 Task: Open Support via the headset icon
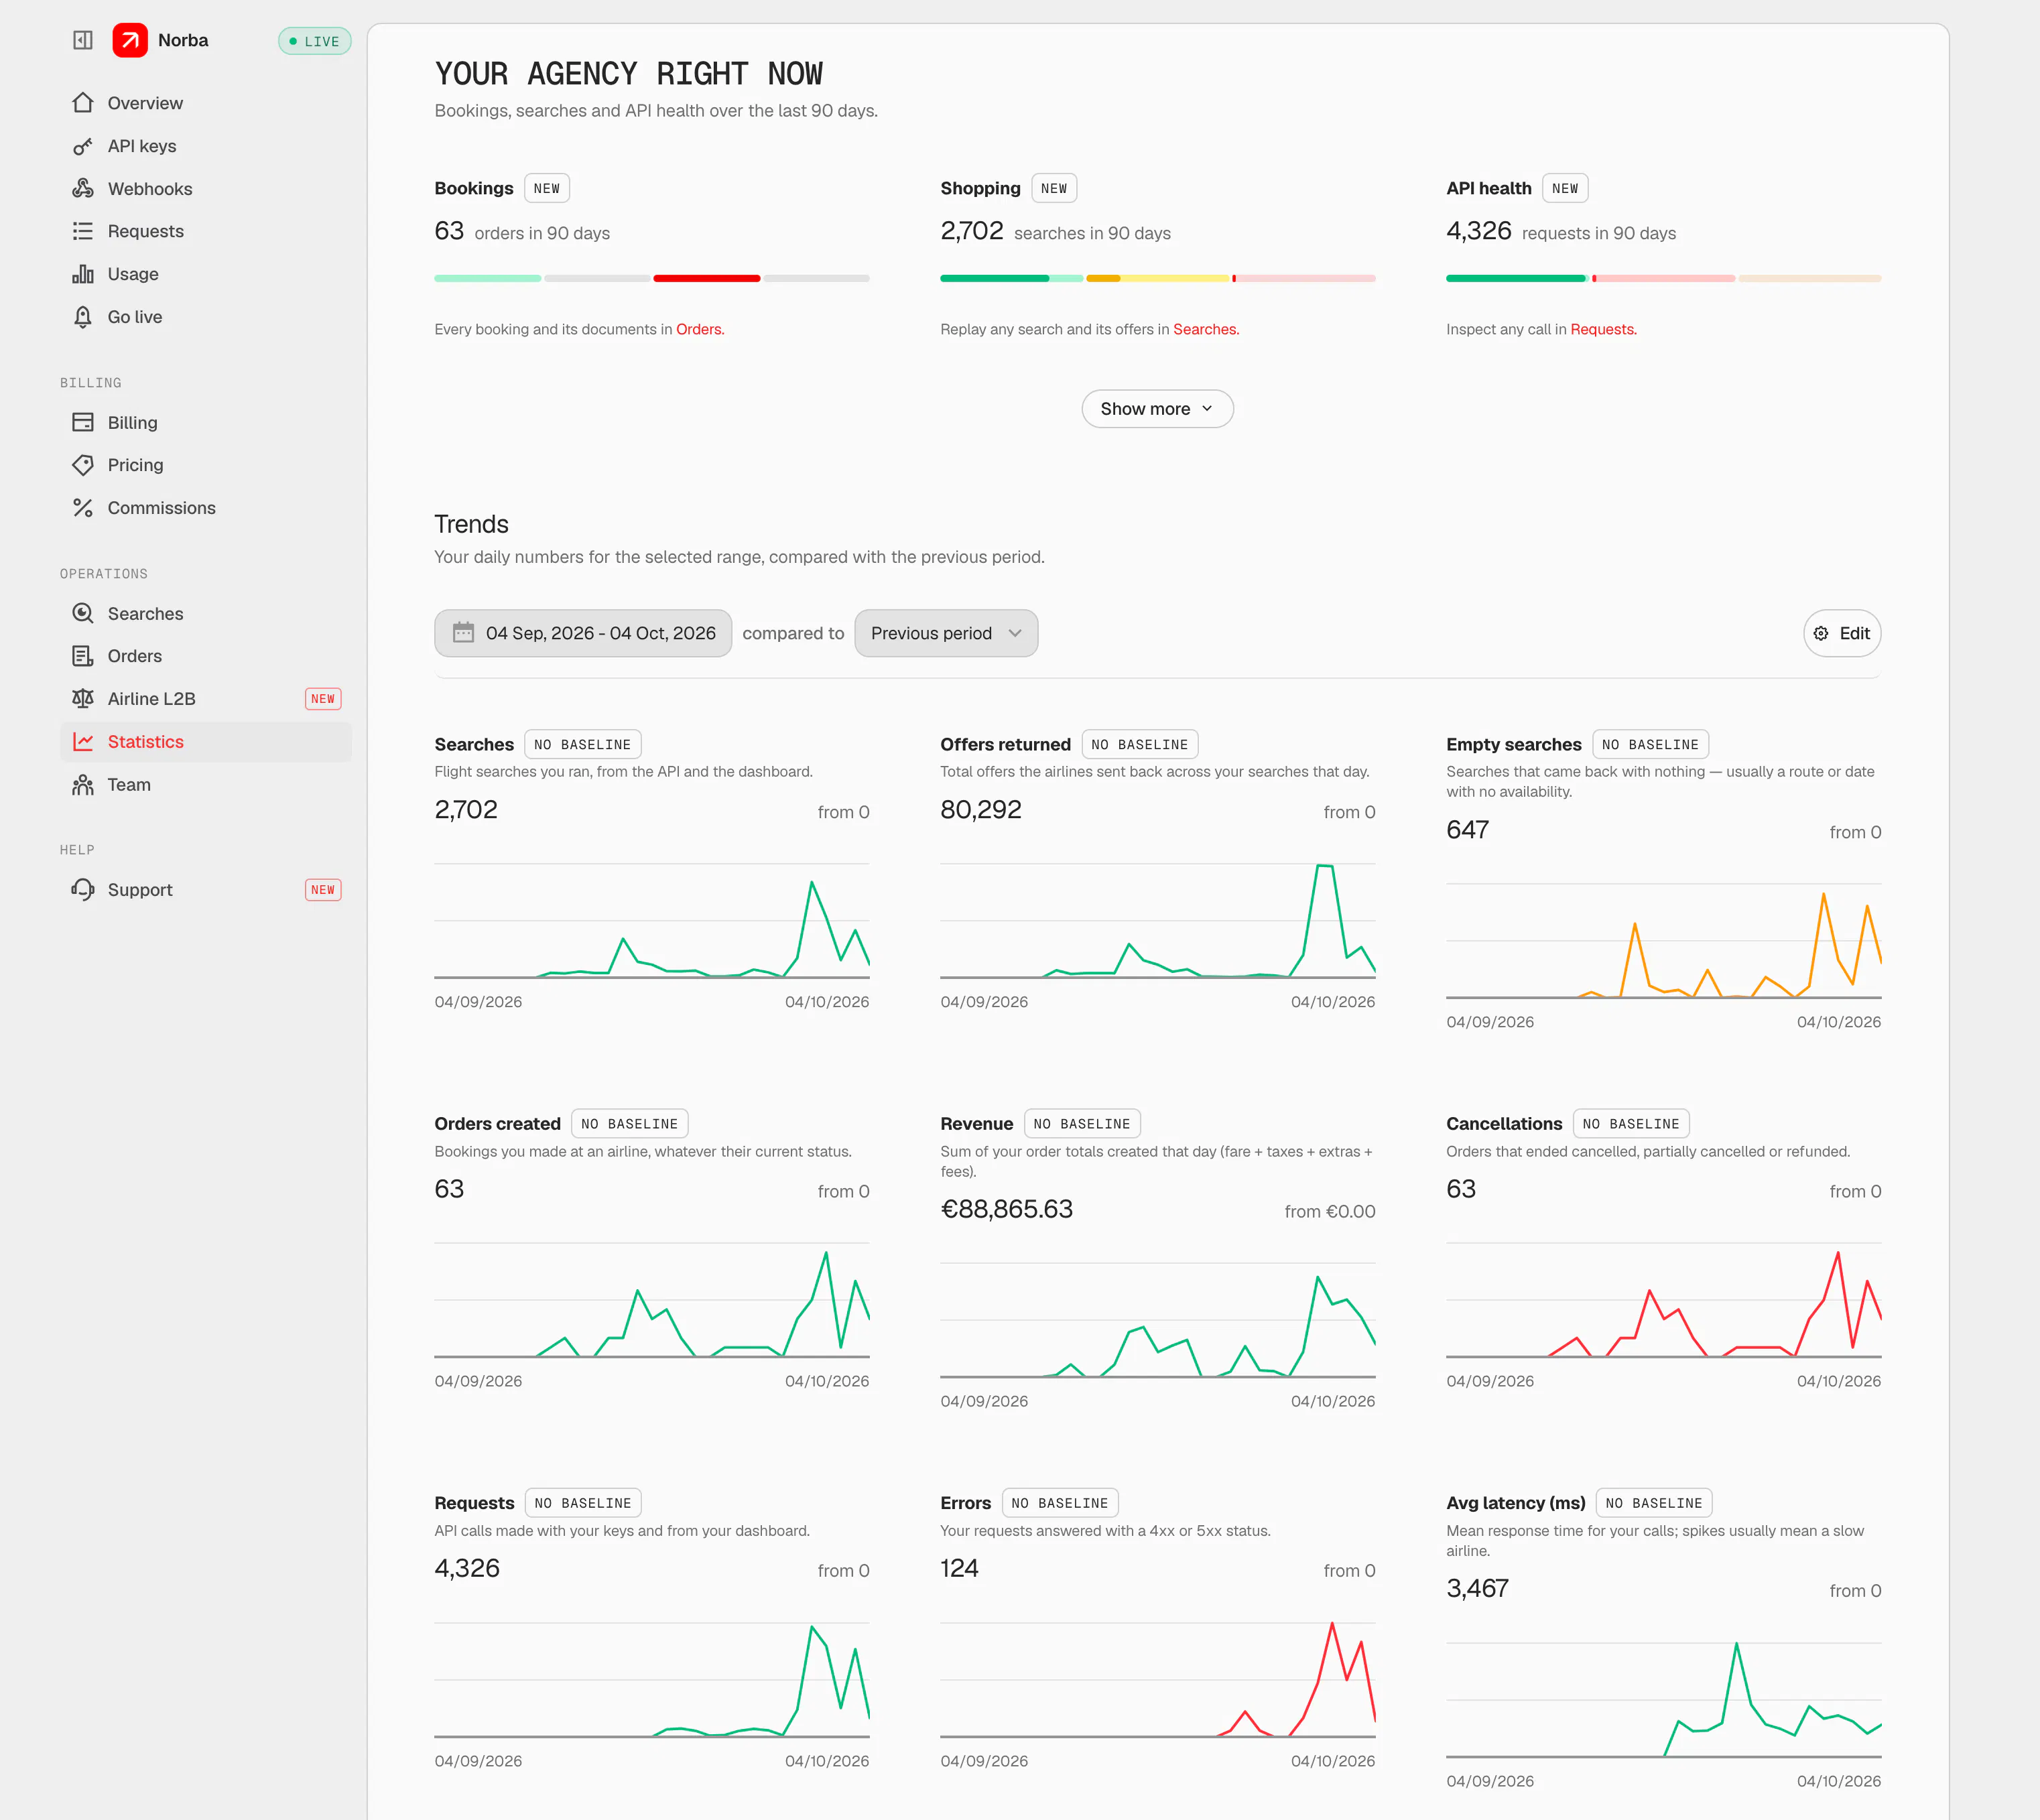[x=83, y=890]
